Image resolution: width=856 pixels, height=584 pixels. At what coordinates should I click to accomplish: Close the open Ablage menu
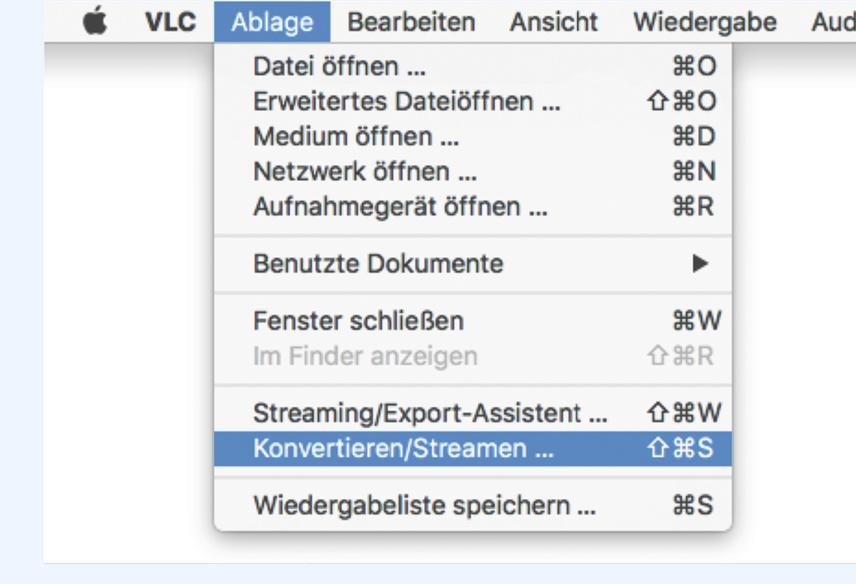pos(272,22)
